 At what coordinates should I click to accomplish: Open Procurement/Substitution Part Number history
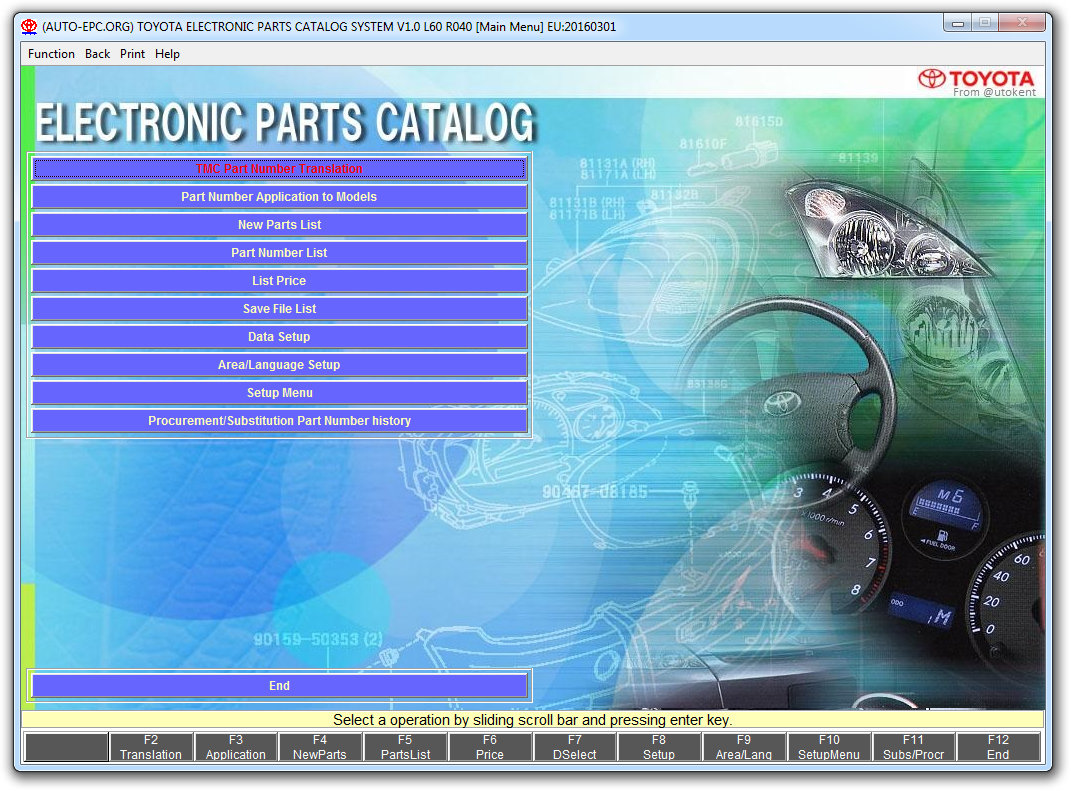[279, 421]
